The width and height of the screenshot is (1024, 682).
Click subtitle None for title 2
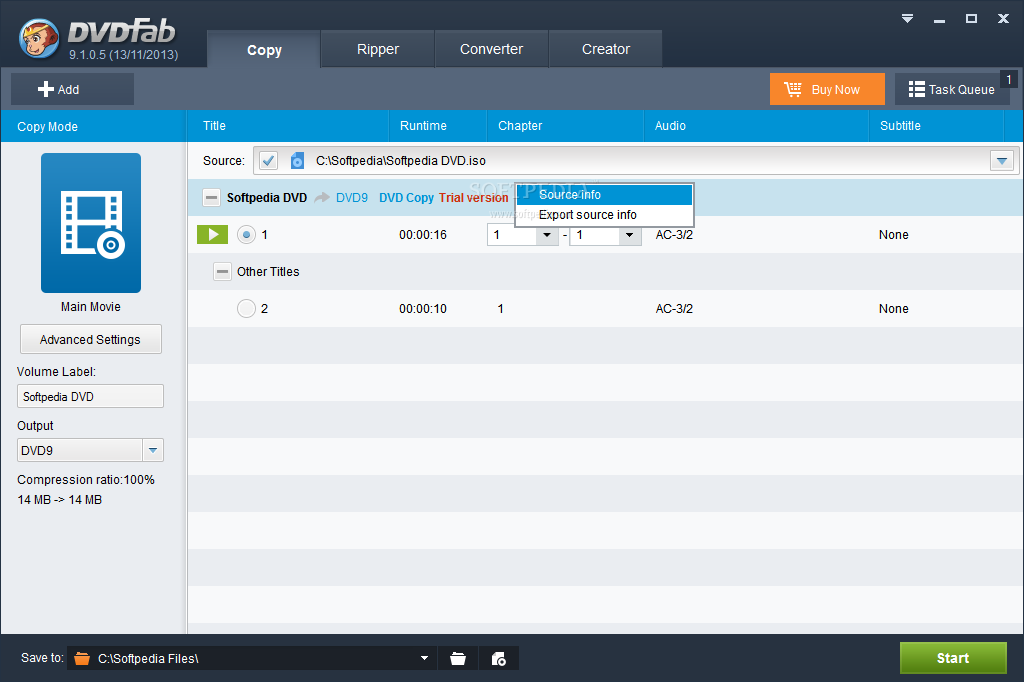(893, 308)
